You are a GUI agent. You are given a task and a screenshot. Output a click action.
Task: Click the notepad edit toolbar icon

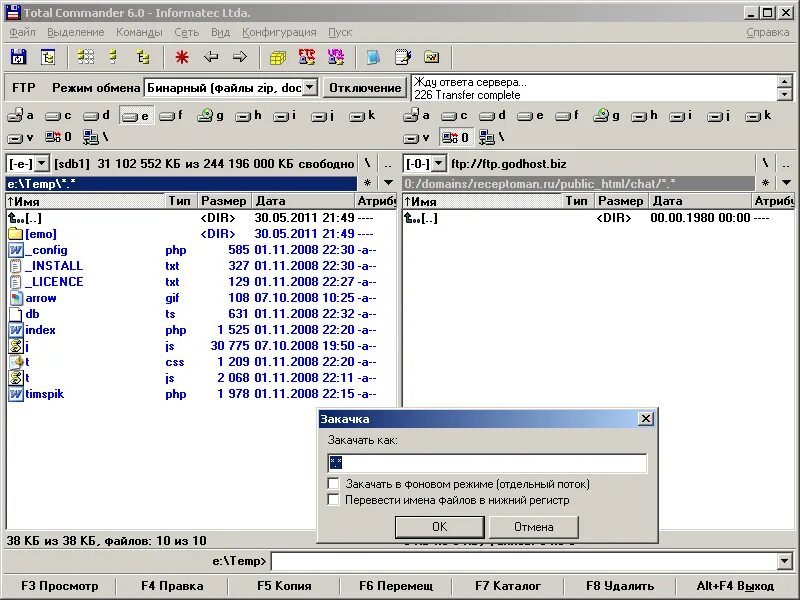pyautogui.click(x=403, y=57)
